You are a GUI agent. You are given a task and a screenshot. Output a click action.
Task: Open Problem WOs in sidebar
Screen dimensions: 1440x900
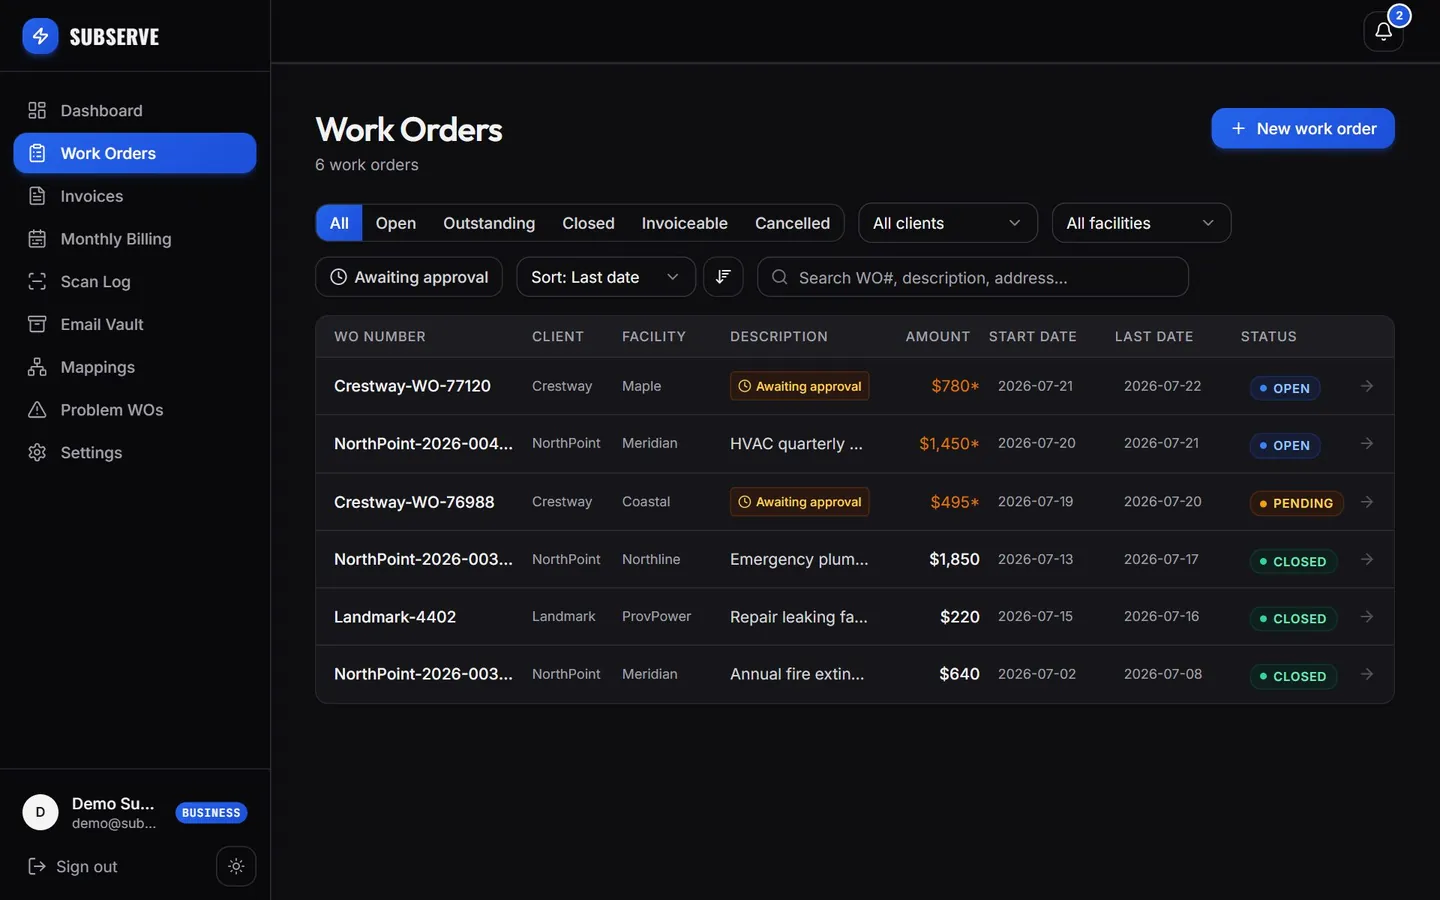click(x=135, y=410)
